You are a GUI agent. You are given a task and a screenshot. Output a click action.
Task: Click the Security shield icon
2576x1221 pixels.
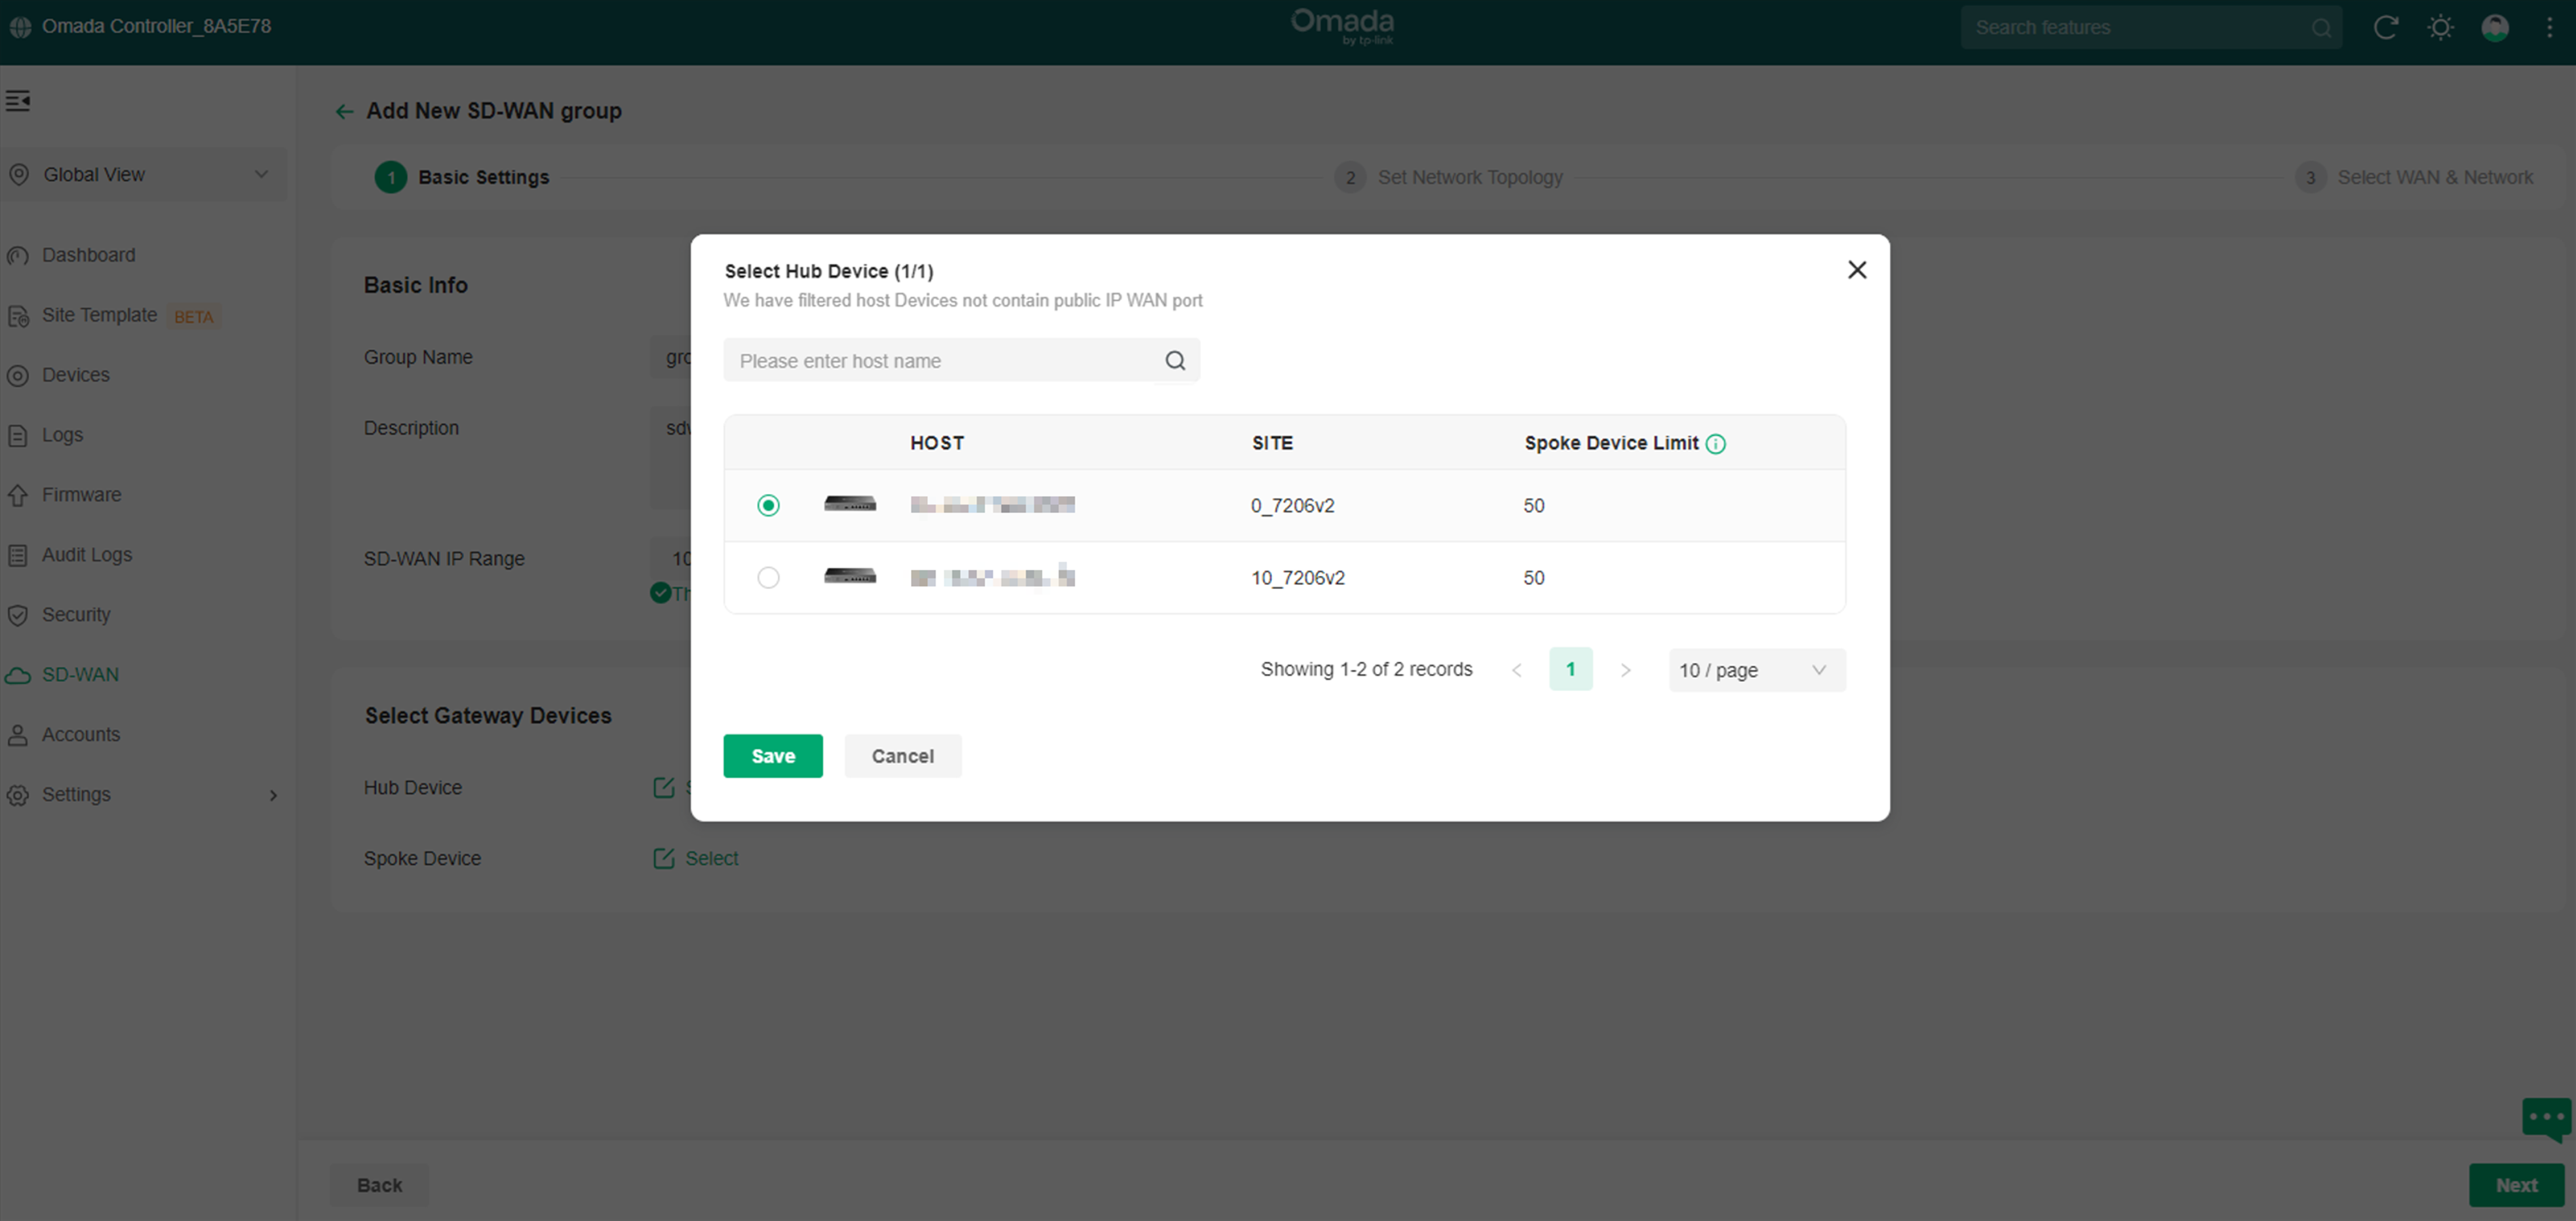(18, 616)
